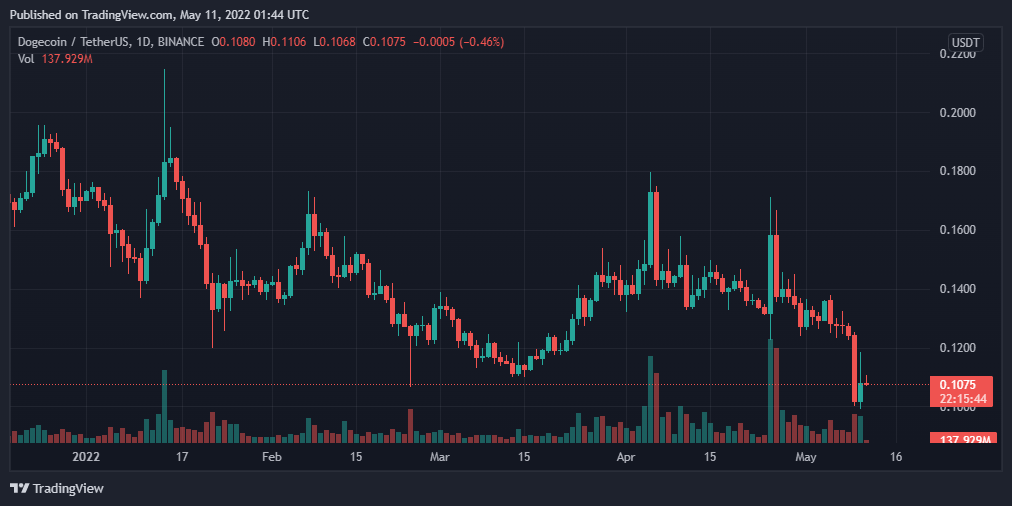Viewport: 1012px width, 506px height.
Task: Click the Feb date axis label
Action: pos(272,457)
